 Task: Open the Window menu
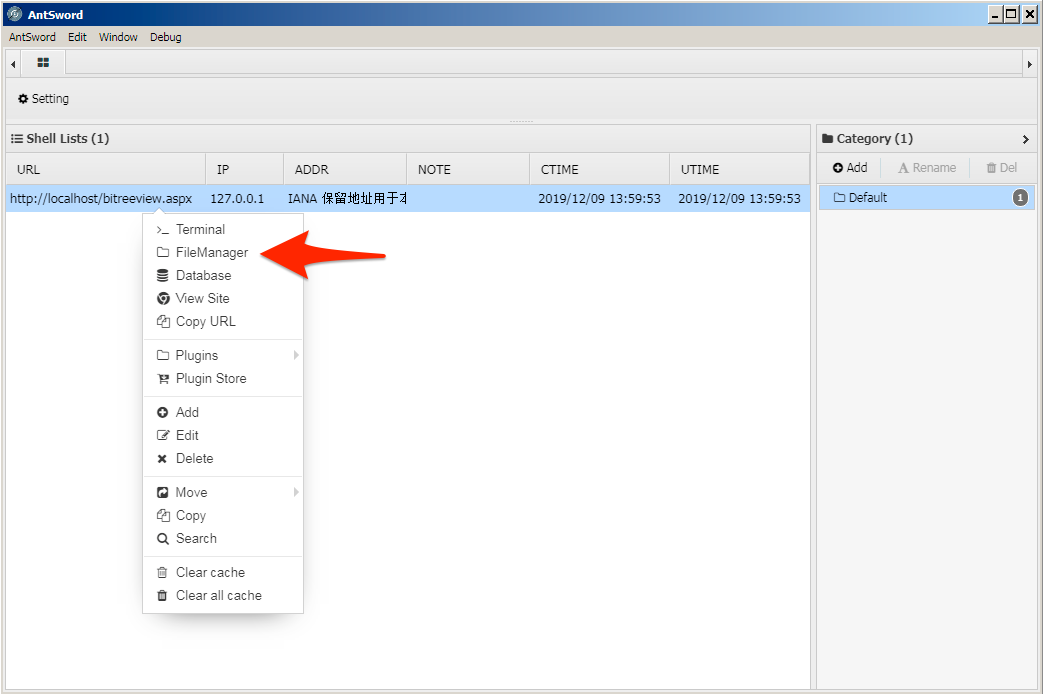coord(118,37)
